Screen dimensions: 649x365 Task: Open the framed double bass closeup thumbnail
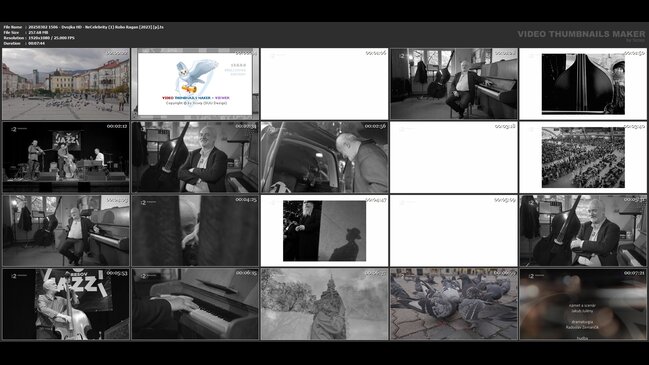583,84
